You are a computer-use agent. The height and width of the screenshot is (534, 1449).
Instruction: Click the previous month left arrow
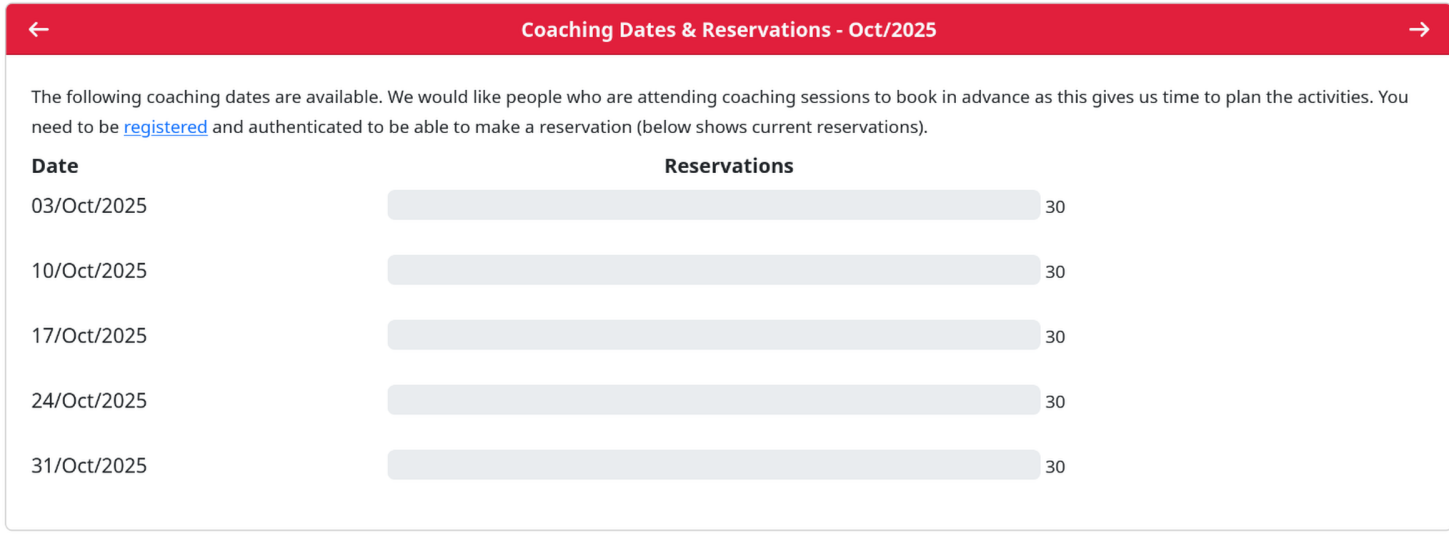tap(39, 30)
